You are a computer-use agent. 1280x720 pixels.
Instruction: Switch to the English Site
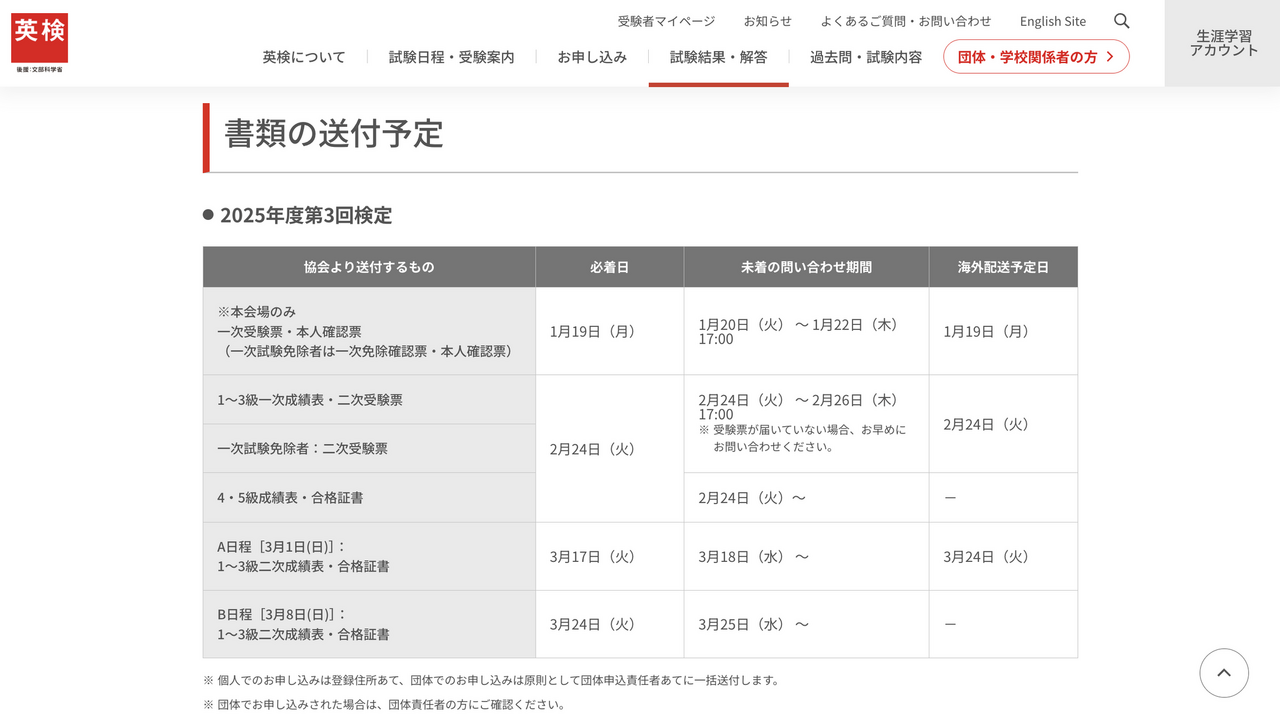(x=1052, y=20)
